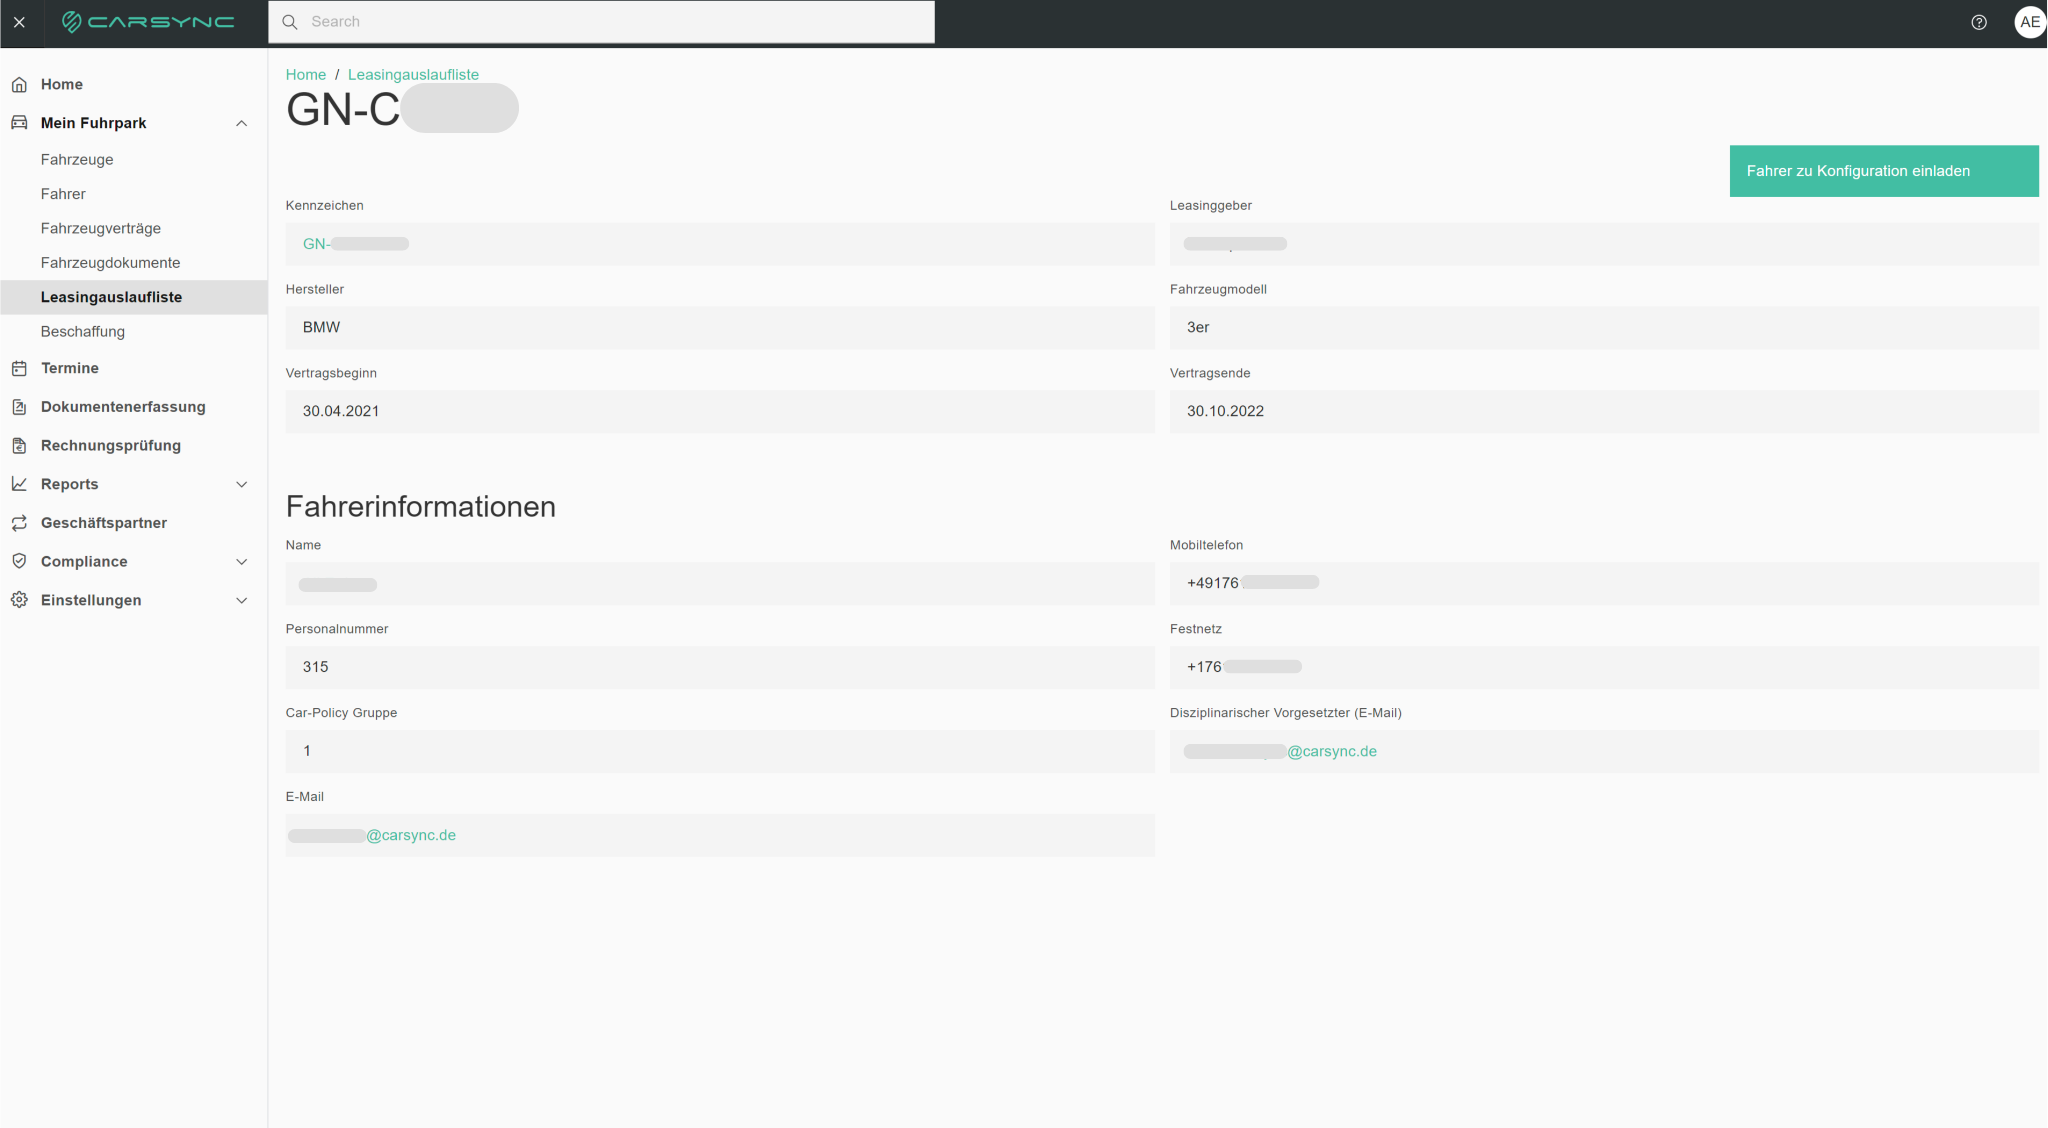Open the AE user avatar menu
Viewport: 2048px width, 1128px height.
(x=2029, y=22)
